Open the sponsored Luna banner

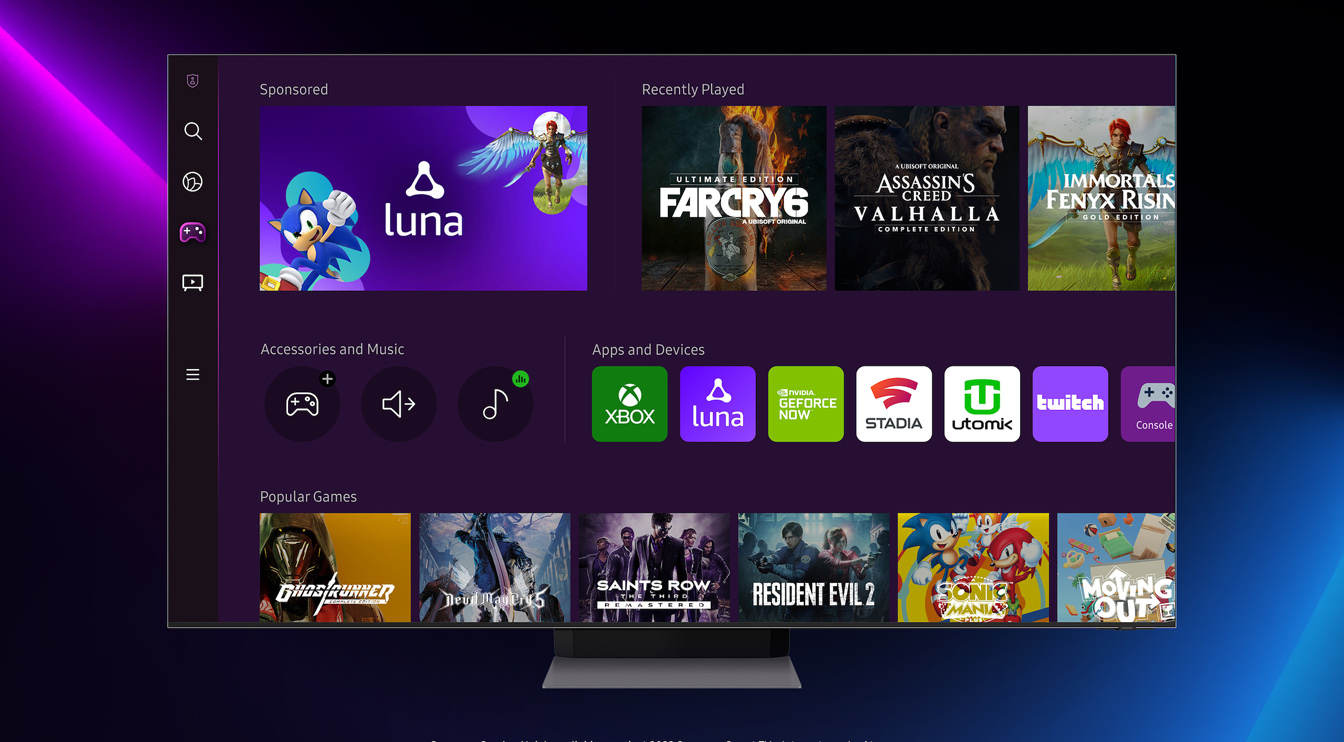click(x=423, y=198)
